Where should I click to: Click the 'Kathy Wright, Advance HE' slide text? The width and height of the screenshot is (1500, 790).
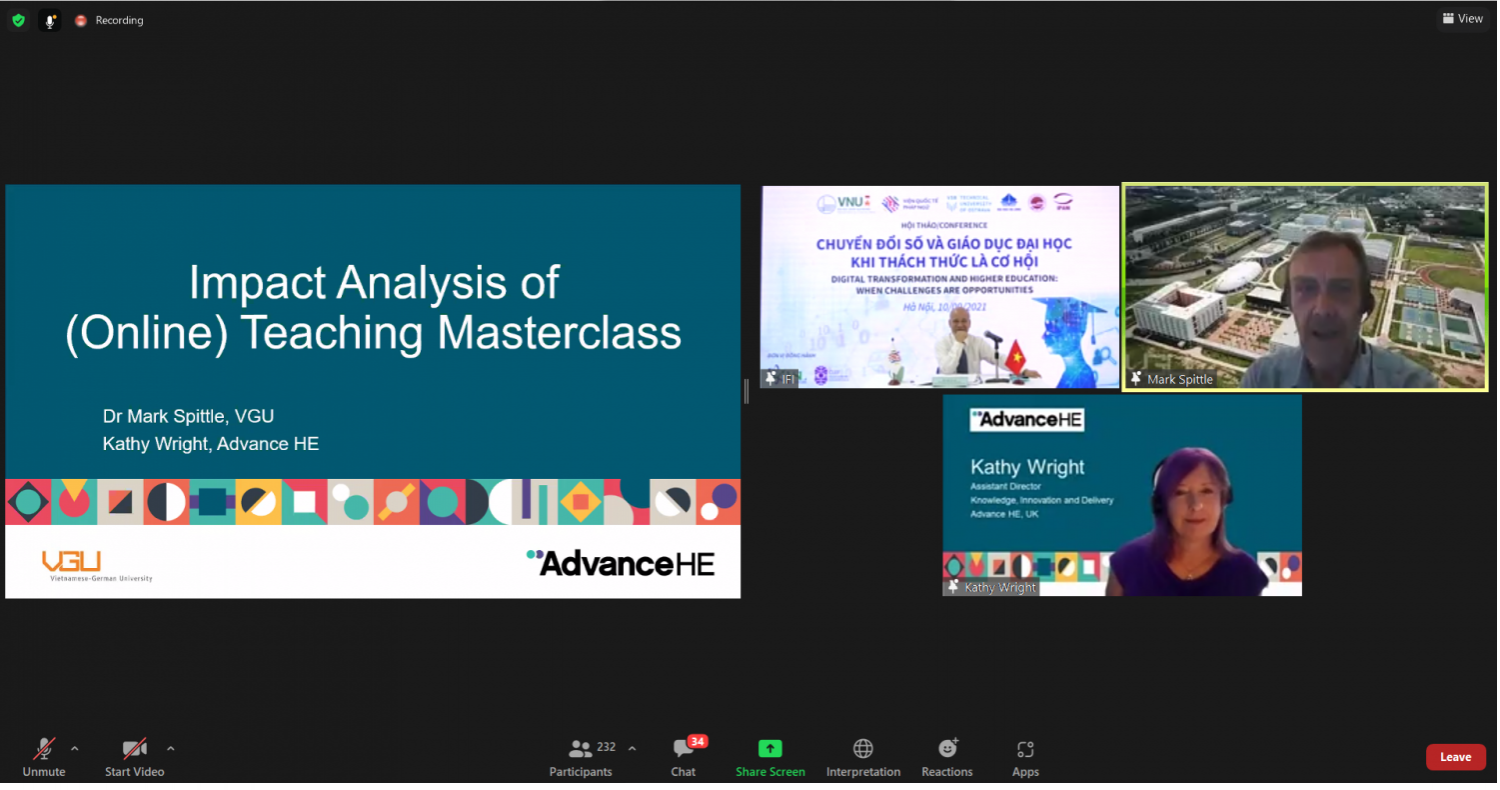click(211, 444)
